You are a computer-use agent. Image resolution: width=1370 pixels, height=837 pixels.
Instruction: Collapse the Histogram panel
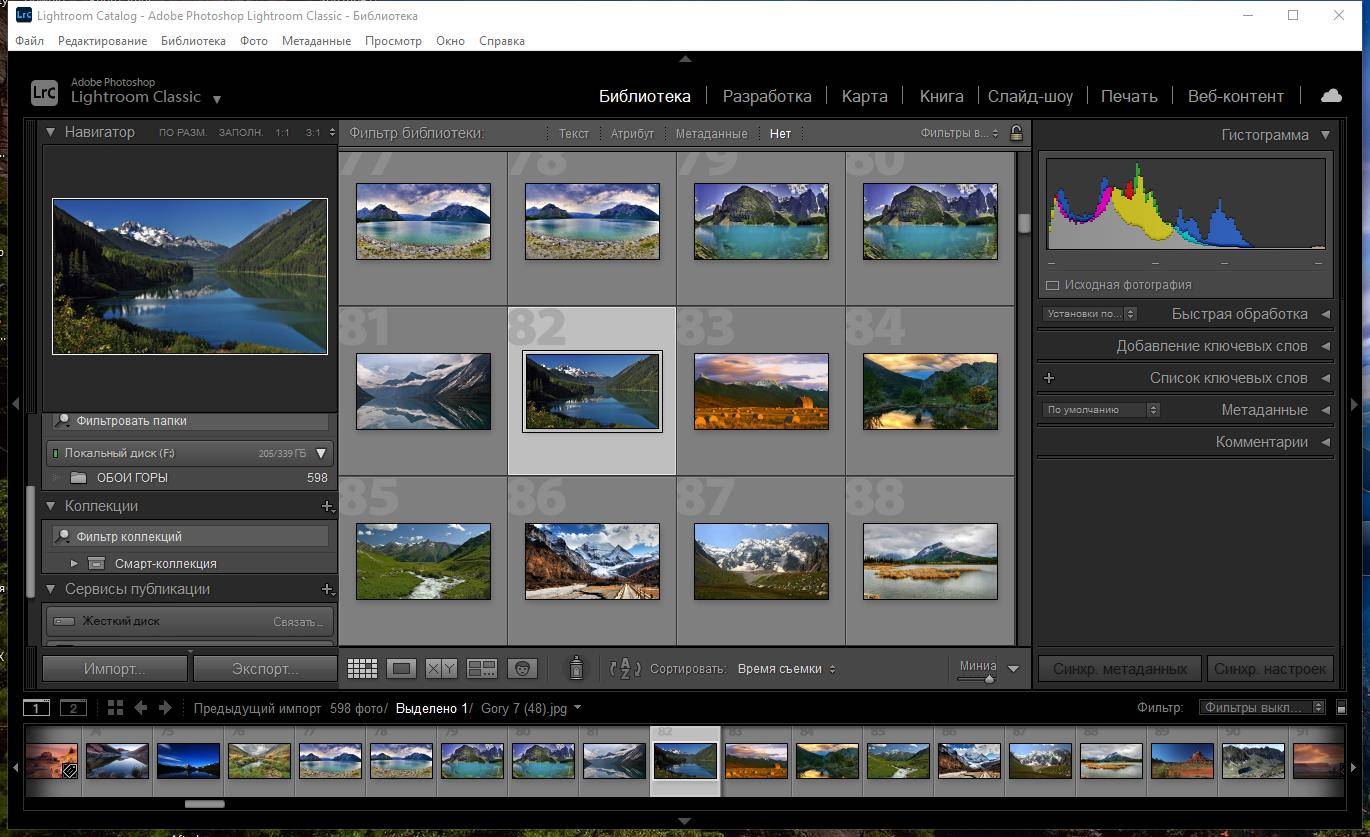(1325, 135)
